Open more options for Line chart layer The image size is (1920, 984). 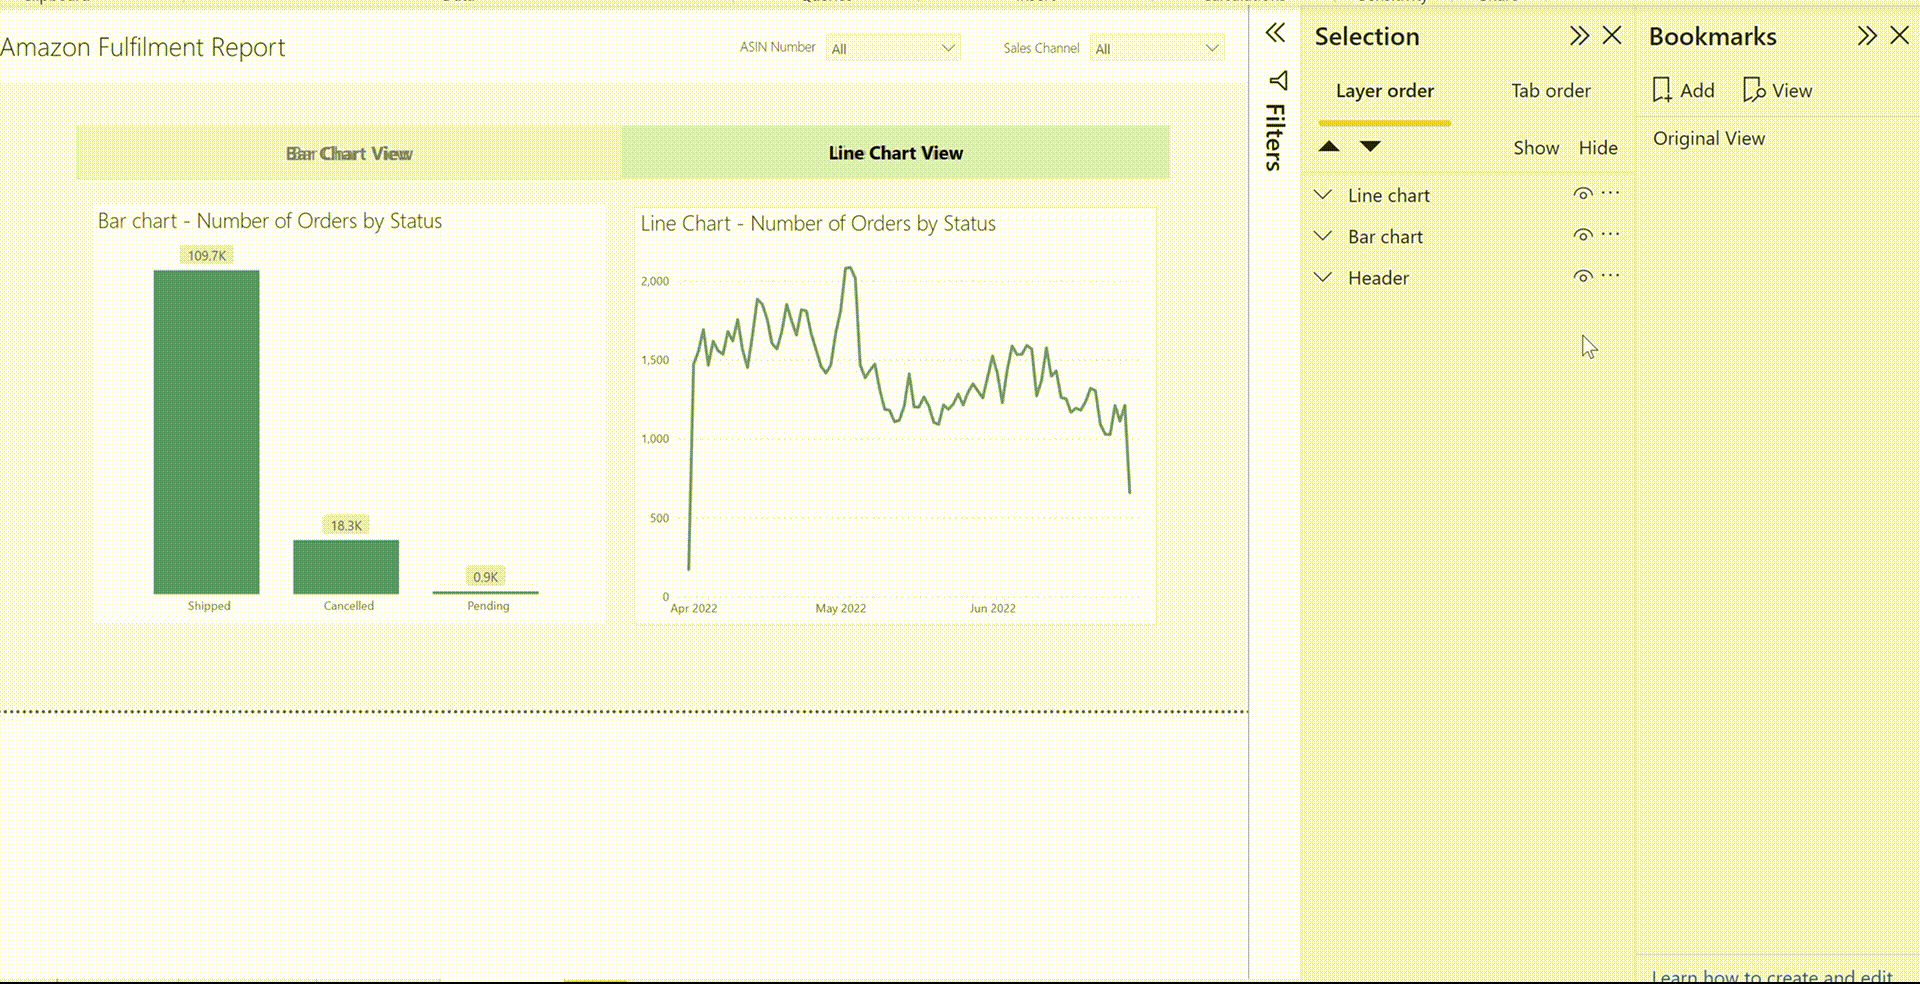click(1610, 193)
